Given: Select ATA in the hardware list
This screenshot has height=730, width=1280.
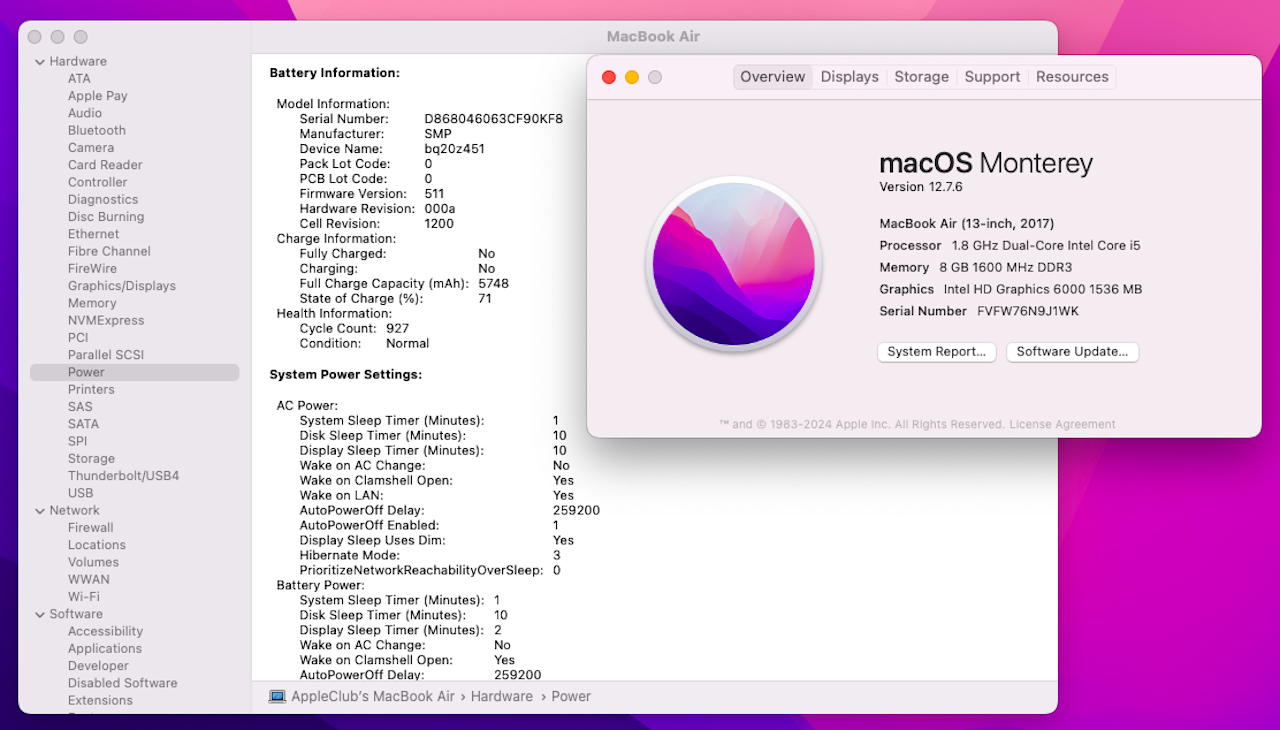Looking at the screenshot, I should (x=79, y=79).
